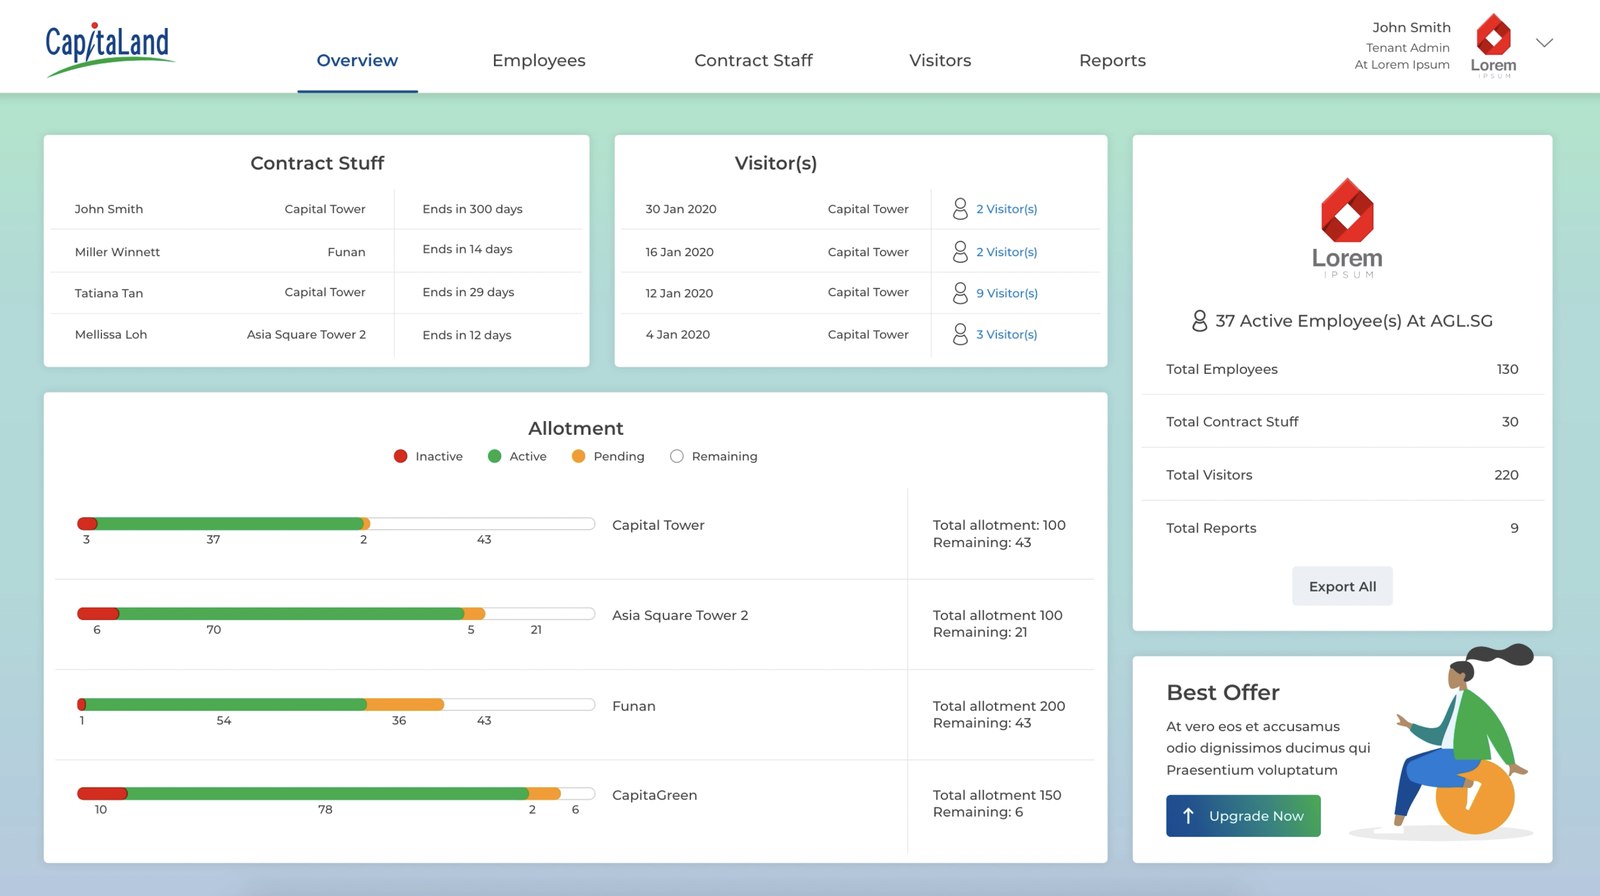Click the Upgrade Now button

(x=1243, y=816)
